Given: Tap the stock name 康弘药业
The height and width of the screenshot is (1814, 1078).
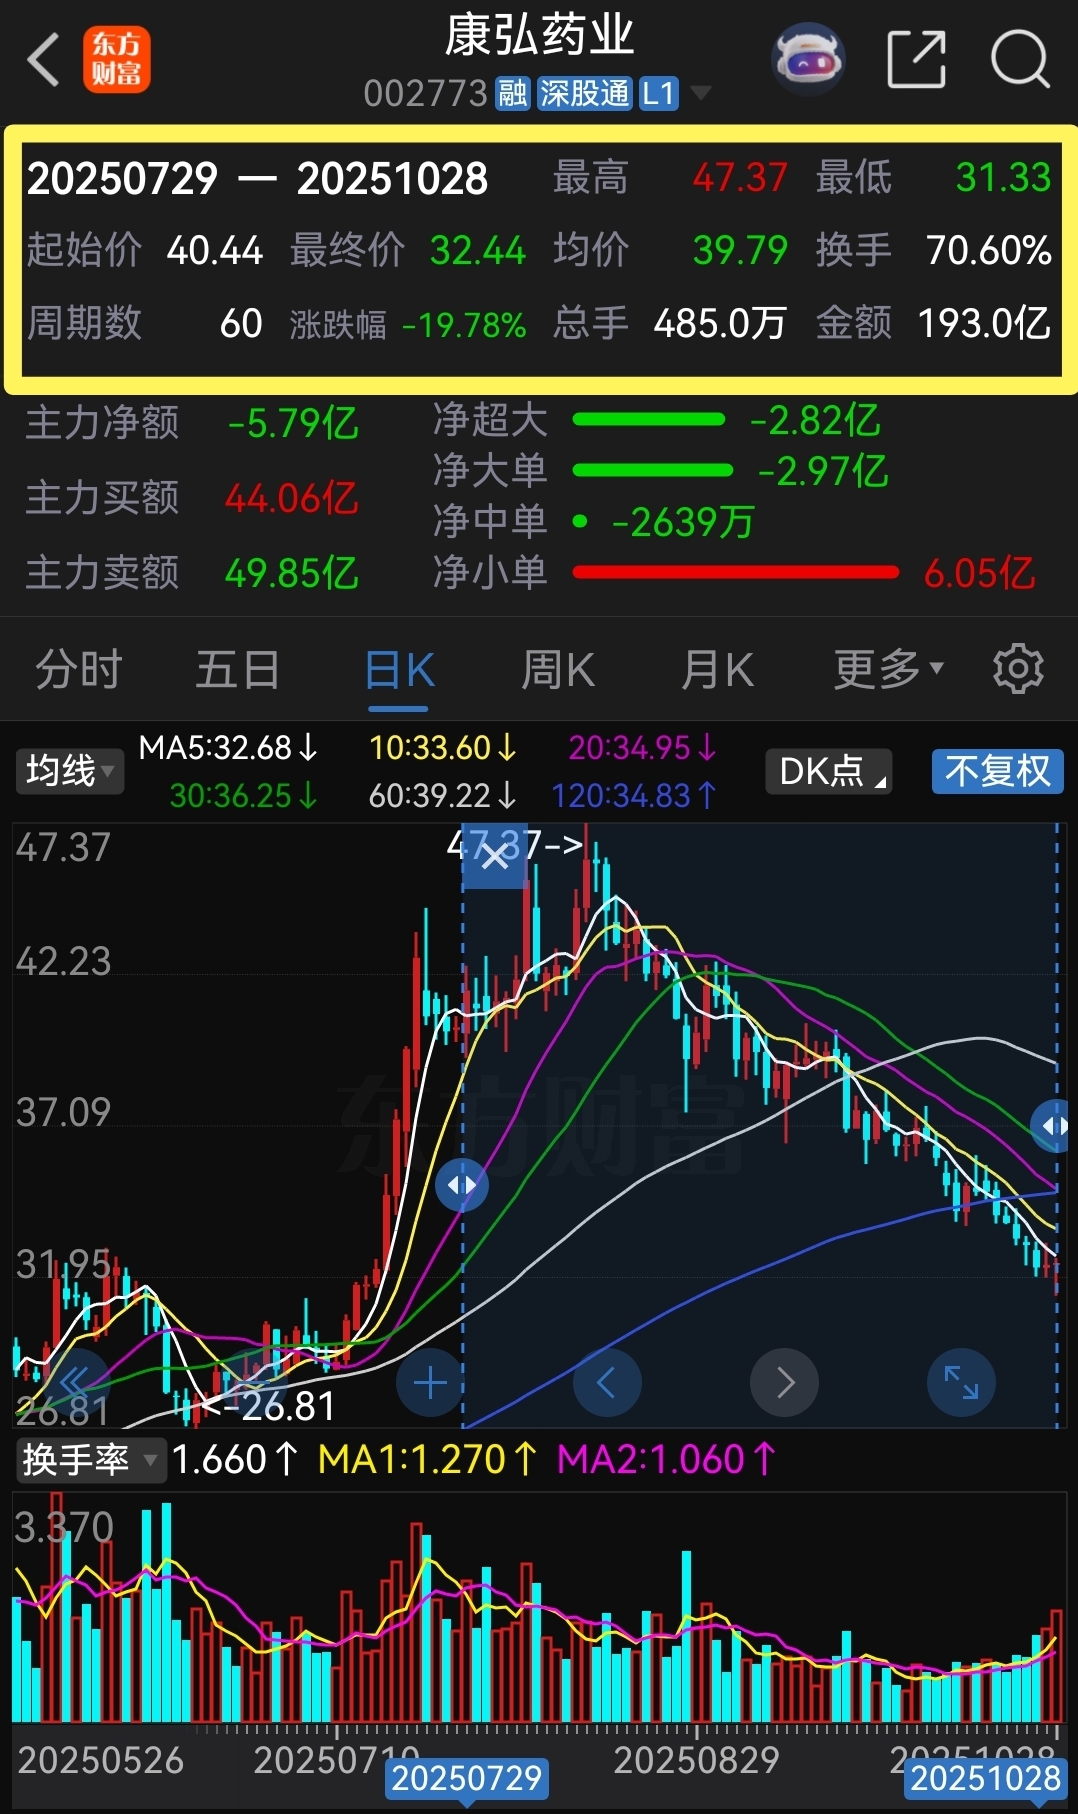Looking at the screenshot, I should [x=539, y=36].
